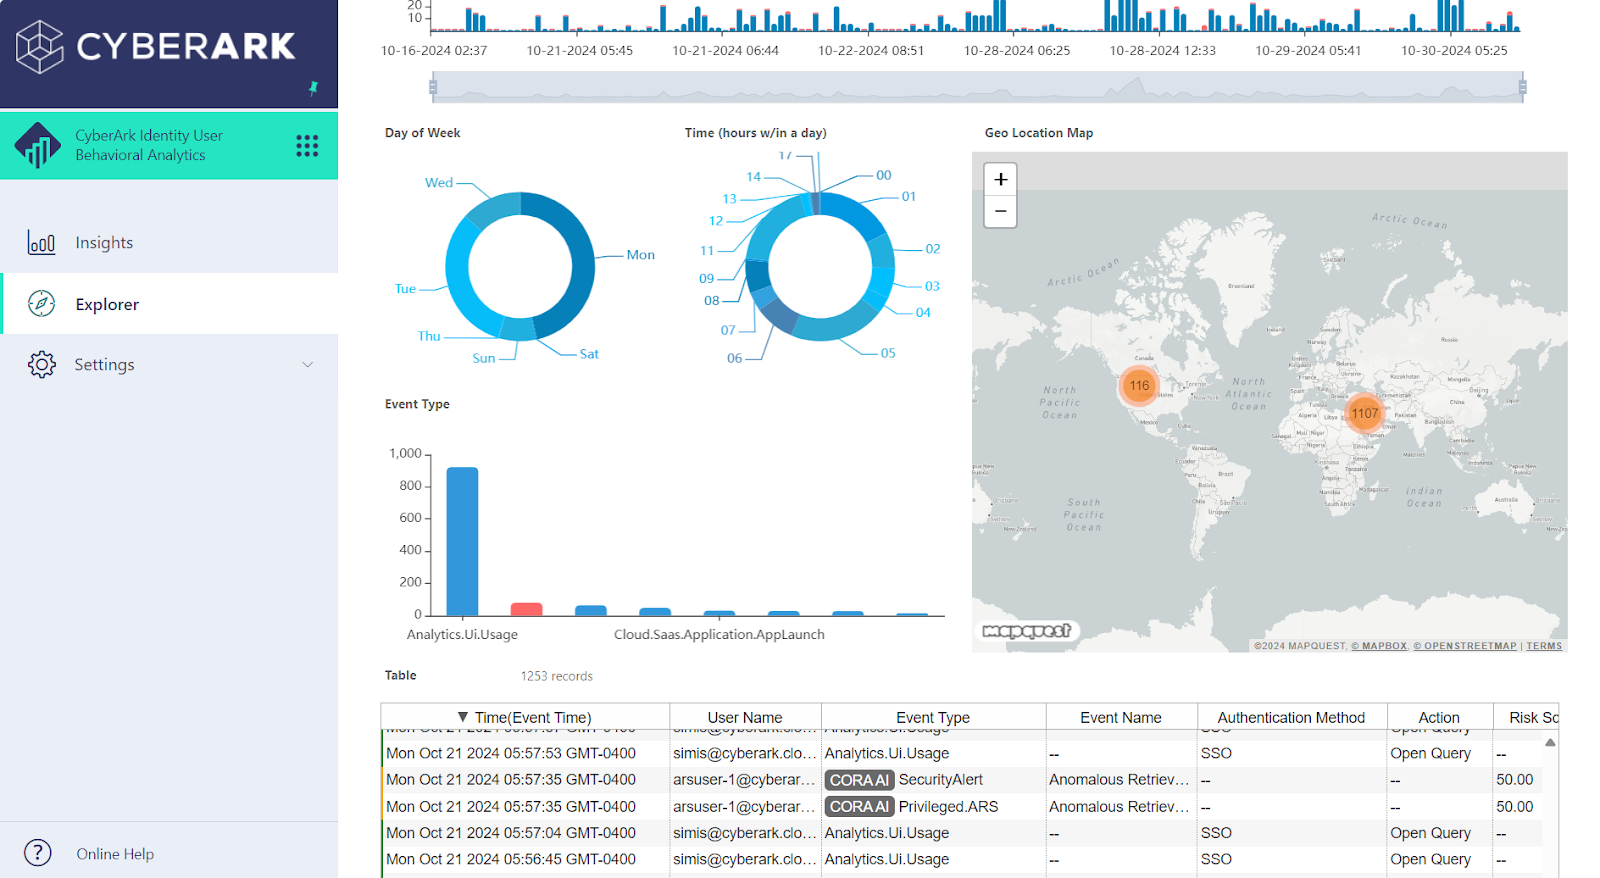1600x878 pixels.
Task: Click the 116 map cluster marker
Action: (x=1139, y=385)
